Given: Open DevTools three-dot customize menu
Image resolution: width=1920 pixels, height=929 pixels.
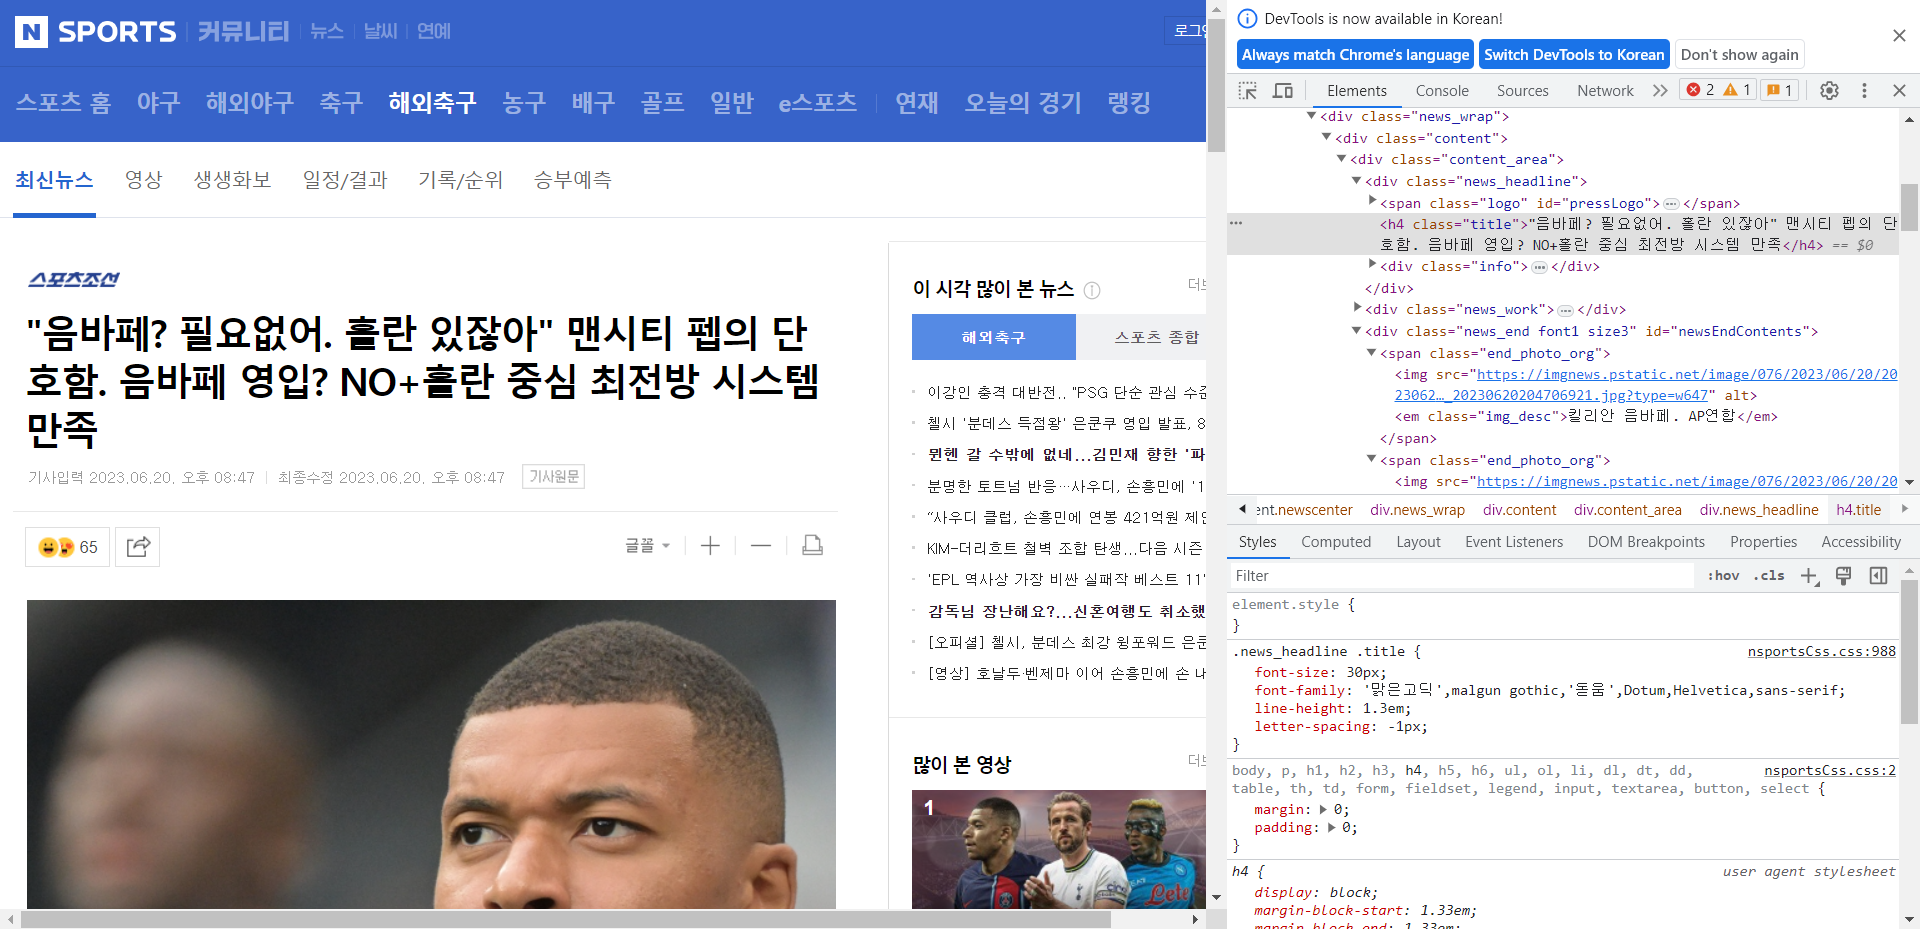Looking at the screenshot, I should (x=1864, y=90).
